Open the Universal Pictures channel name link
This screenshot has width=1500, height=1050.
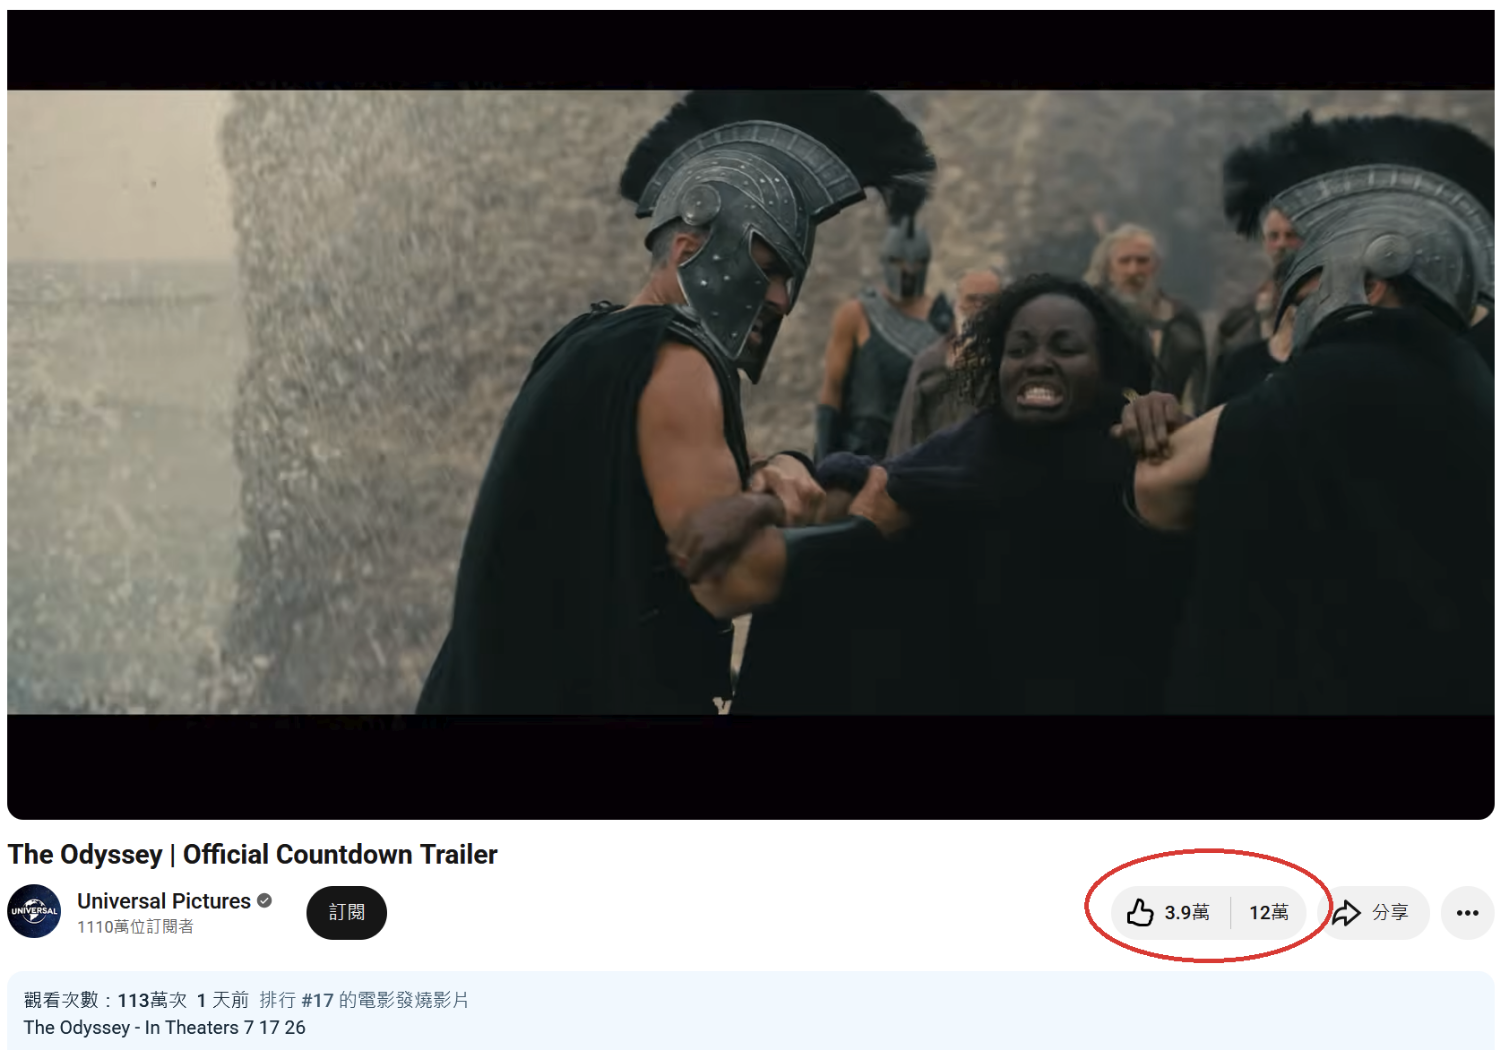pos(164,900)
